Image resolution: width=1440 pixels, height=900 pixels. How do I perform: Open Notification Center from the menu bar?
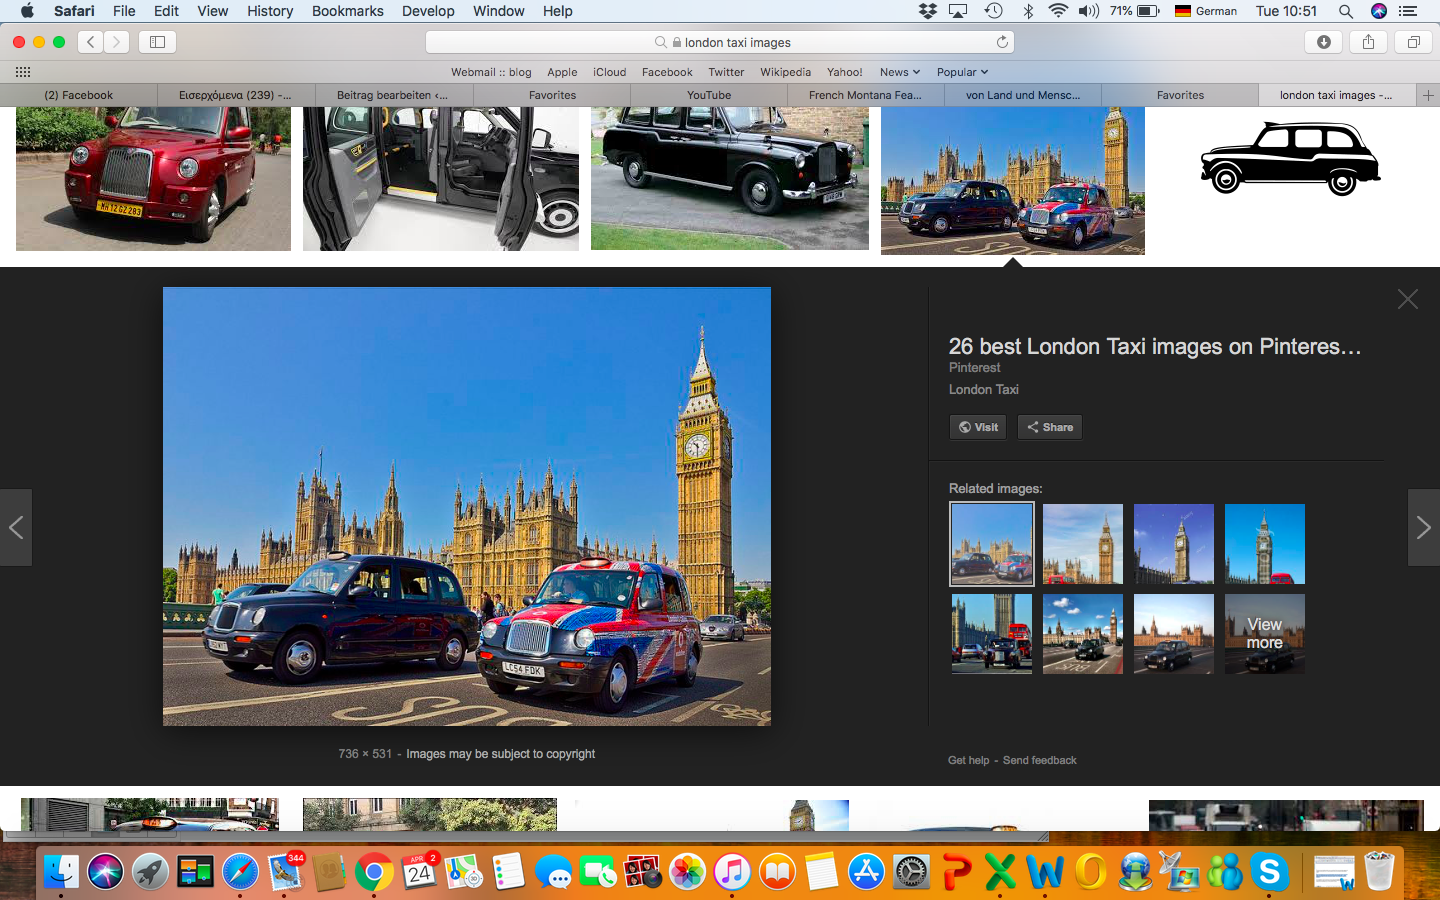coord(1409,11)
